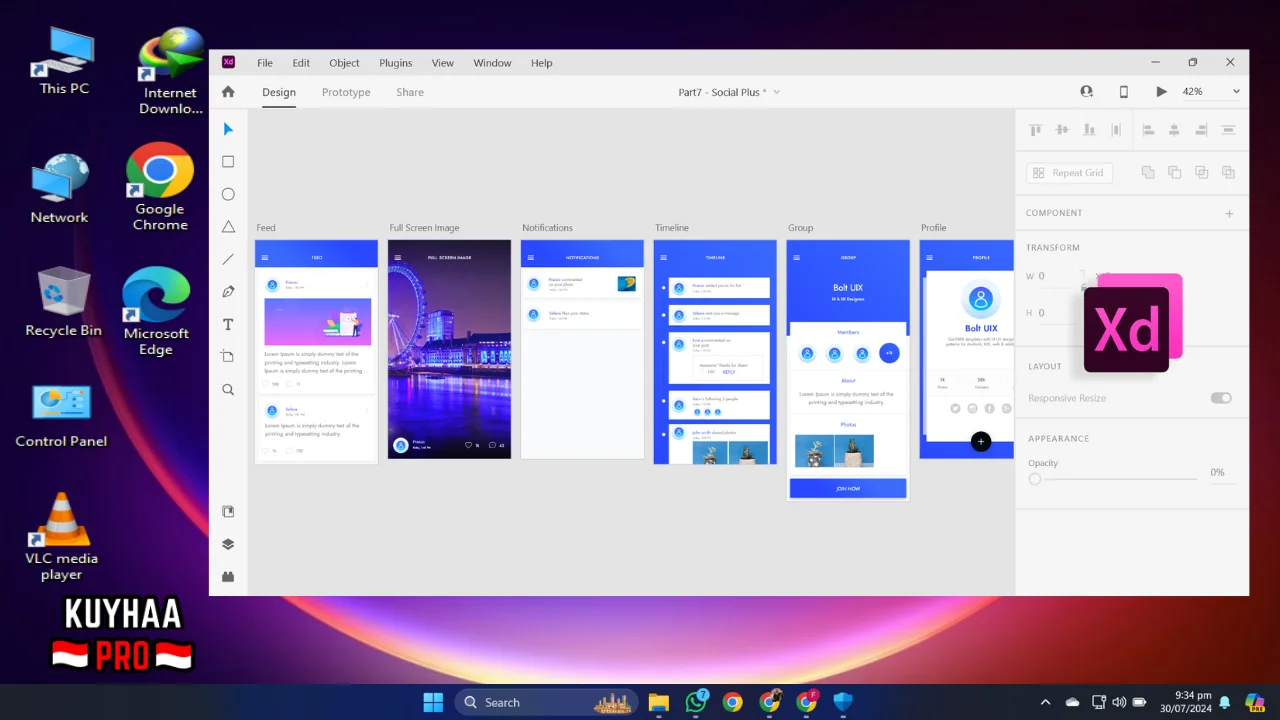Select the Polygon tool
The width and height of the screenshot is (1280, 720).
point(228,227)
